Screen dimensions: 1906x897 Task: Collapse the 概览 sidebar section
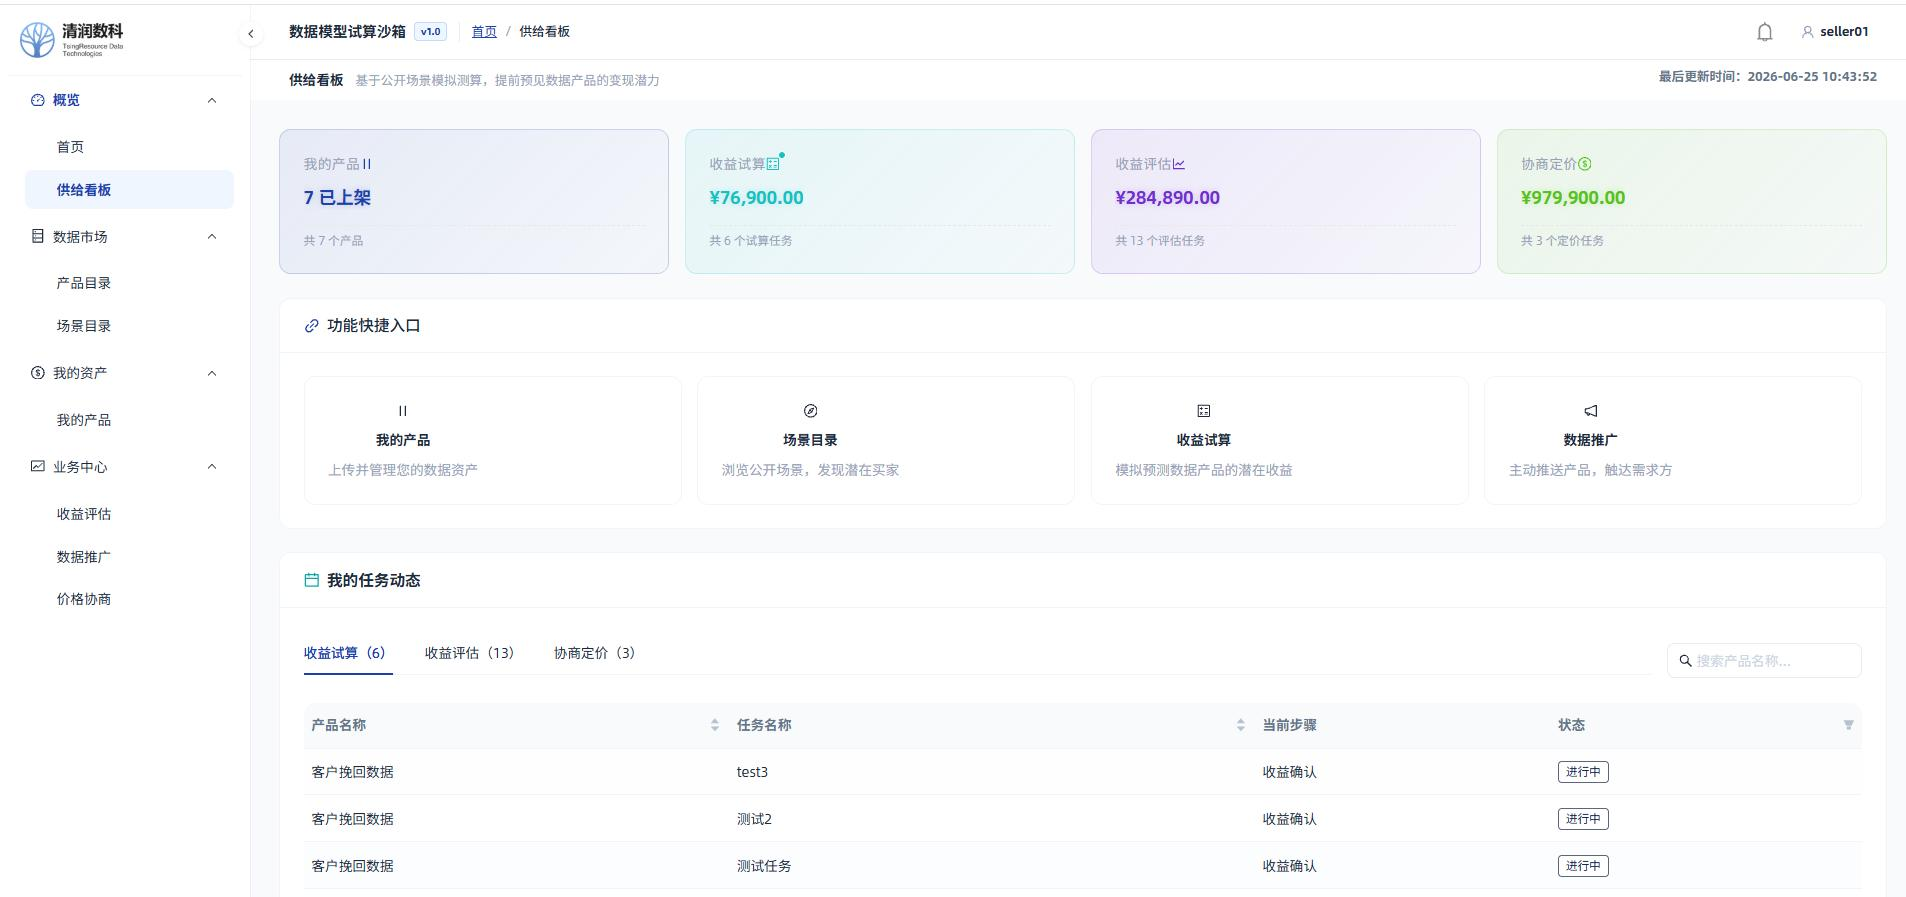(x=212, y=100)
